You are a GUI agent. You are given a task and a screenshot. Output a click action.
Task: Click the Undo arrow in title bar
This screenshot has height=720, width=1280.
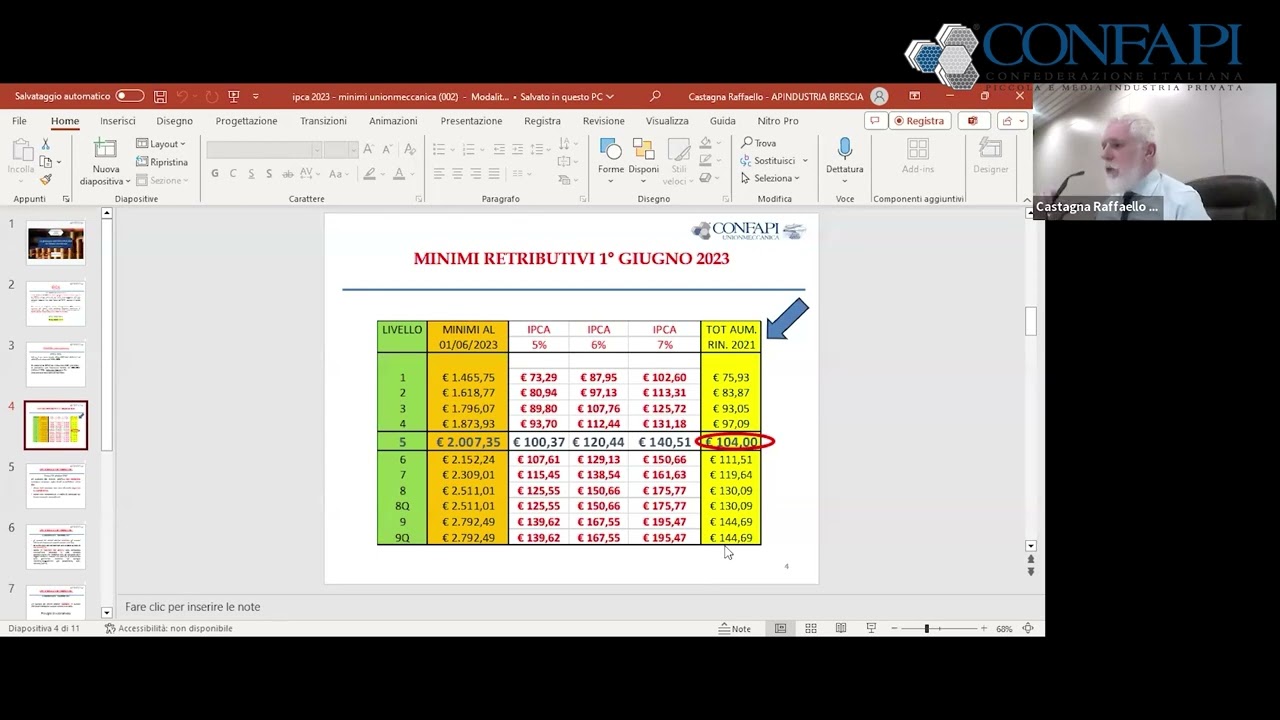tap(182, 96)
